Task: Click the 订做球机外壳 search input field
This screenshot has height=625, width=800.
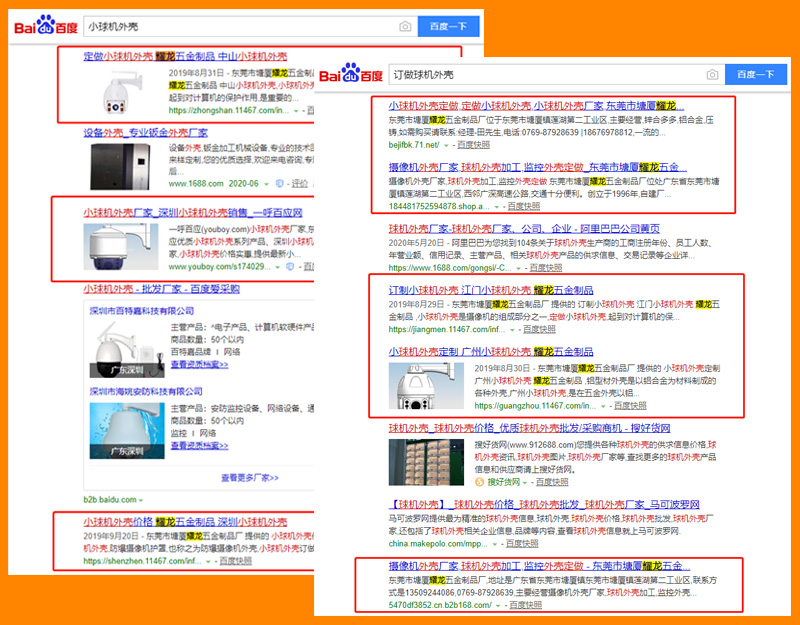Action: (x=556, y=75)
